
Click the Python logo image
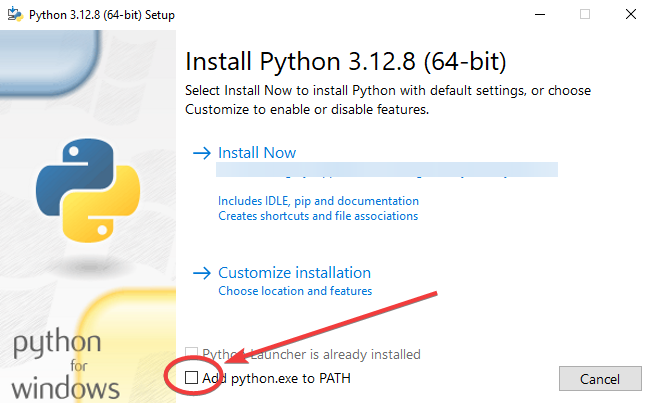coord(88,190)
